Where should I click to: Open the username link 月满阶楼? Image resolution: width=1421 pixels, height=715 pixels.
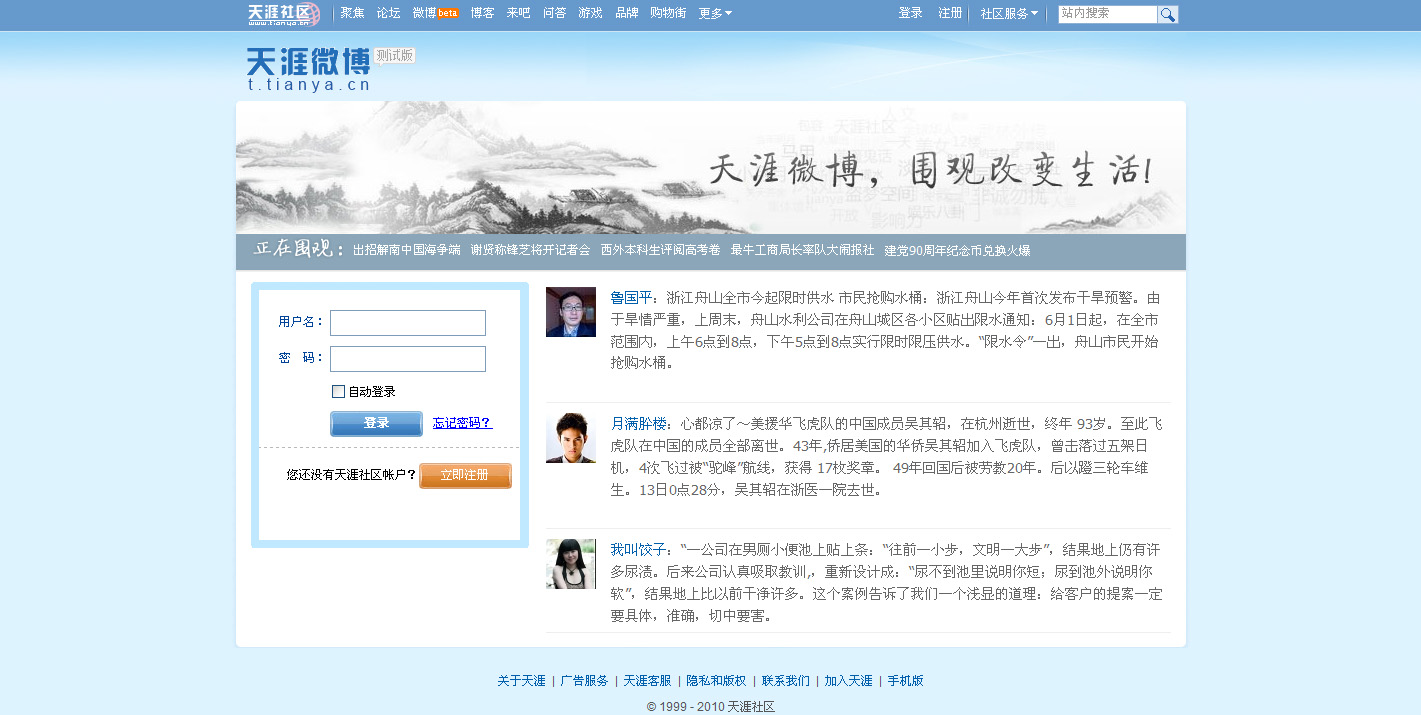[x=637, y=424]
